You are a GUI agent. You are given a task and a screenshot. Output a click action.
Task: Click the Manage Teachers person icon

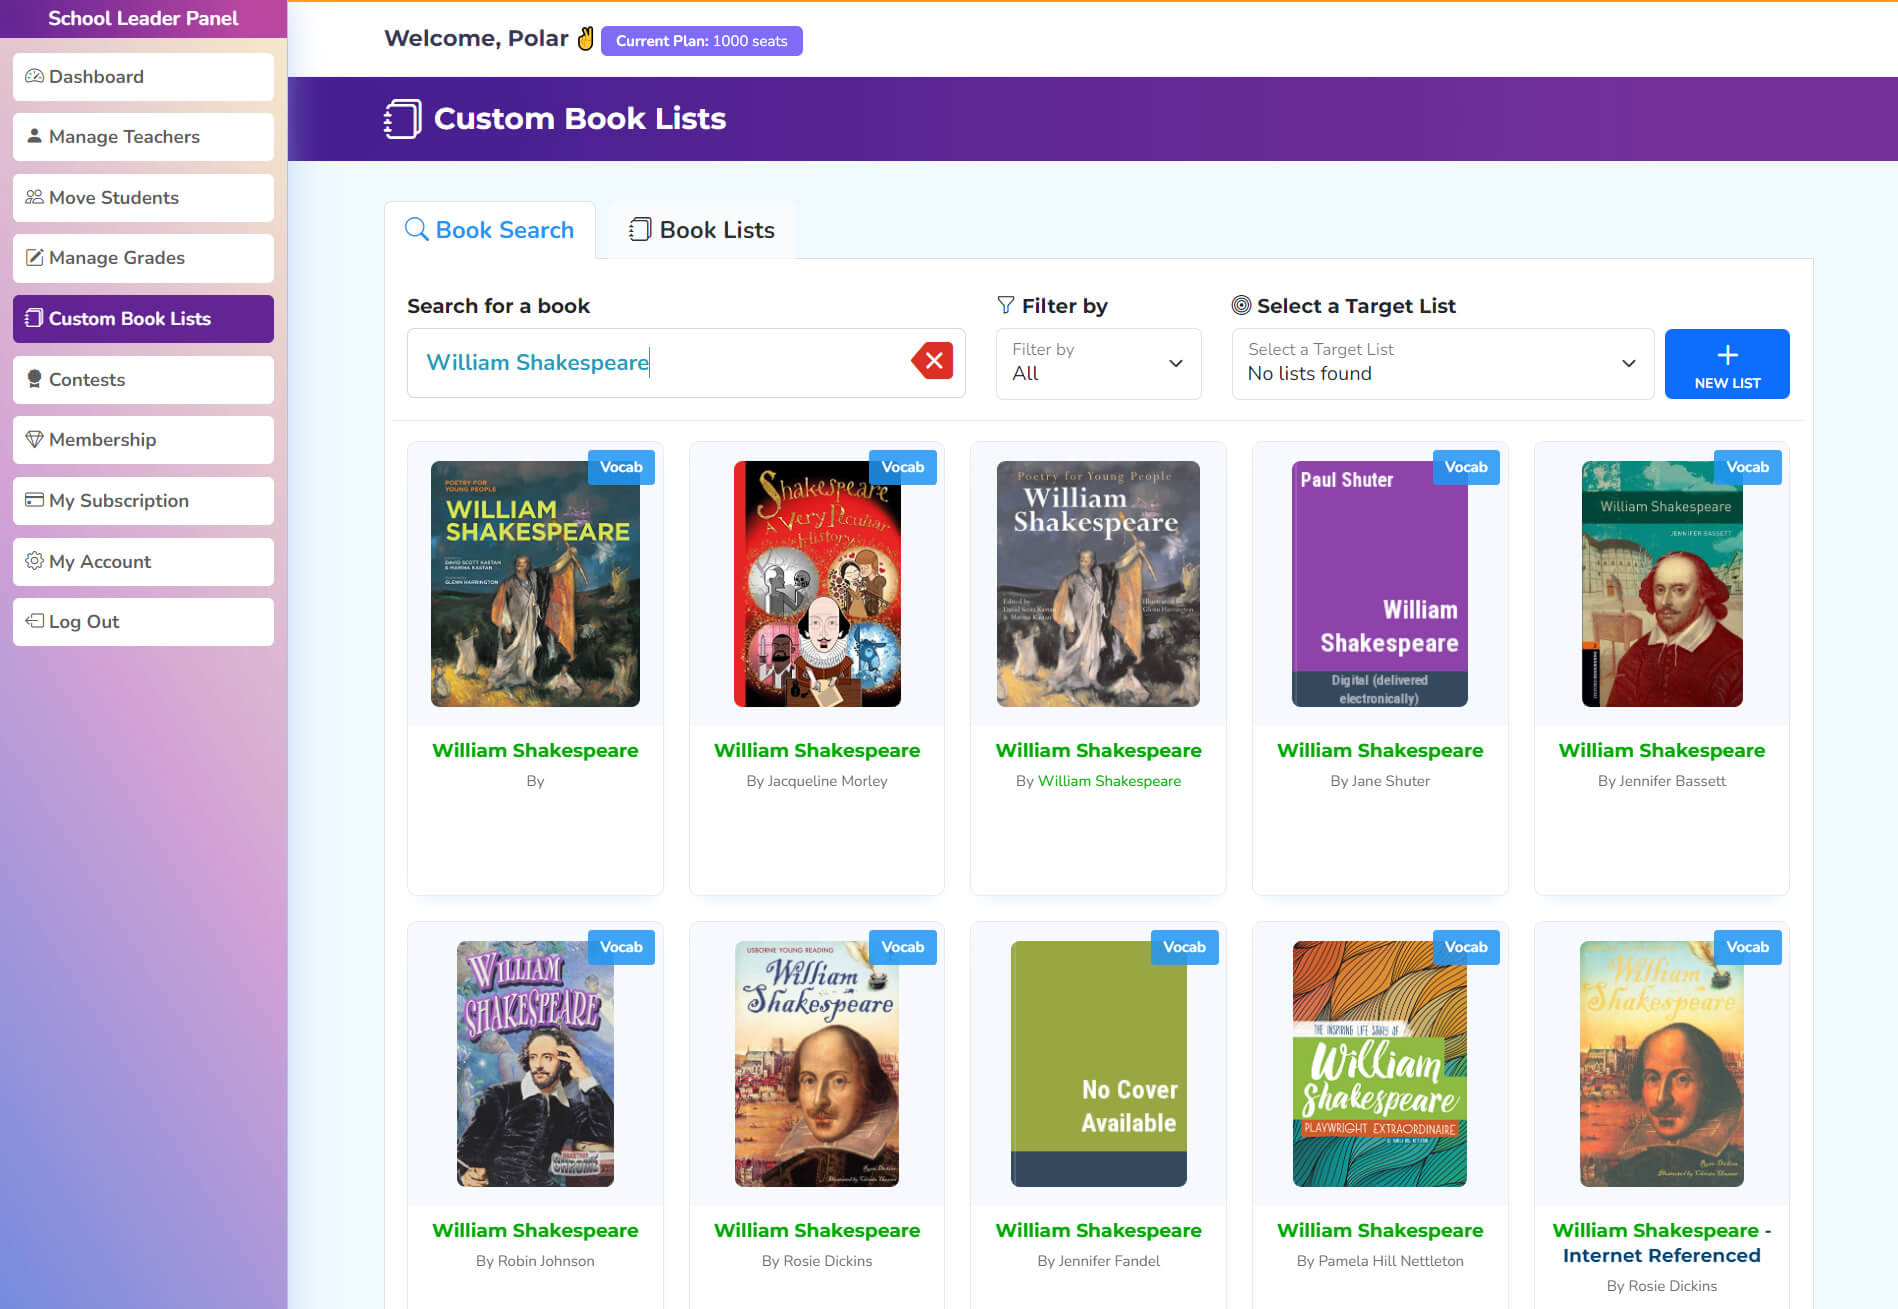[34, 137]
